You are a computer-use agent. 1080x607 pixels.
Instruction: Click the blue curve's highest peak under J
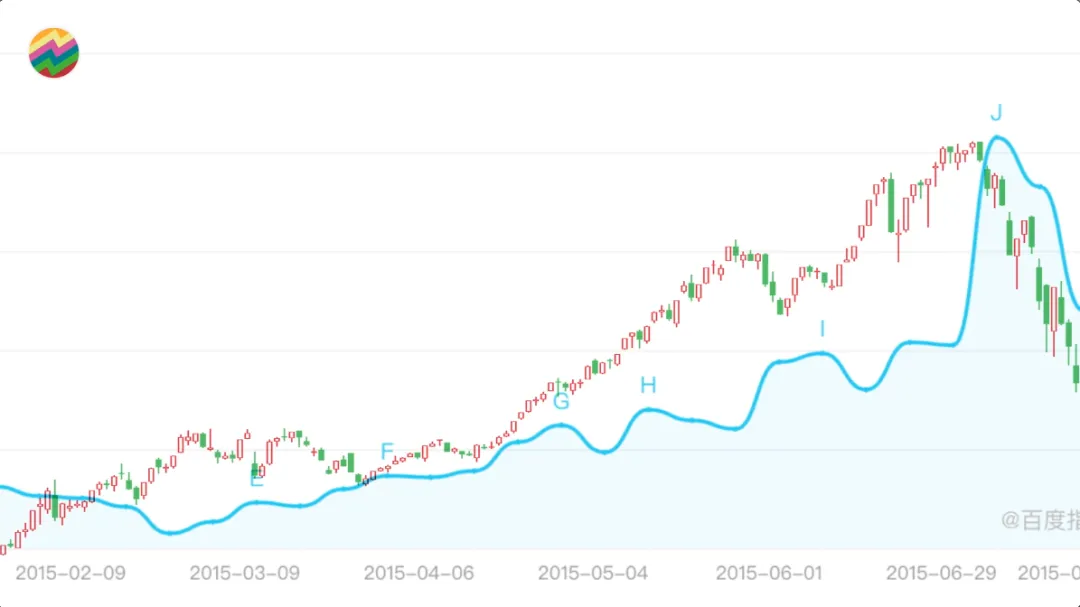997,137
